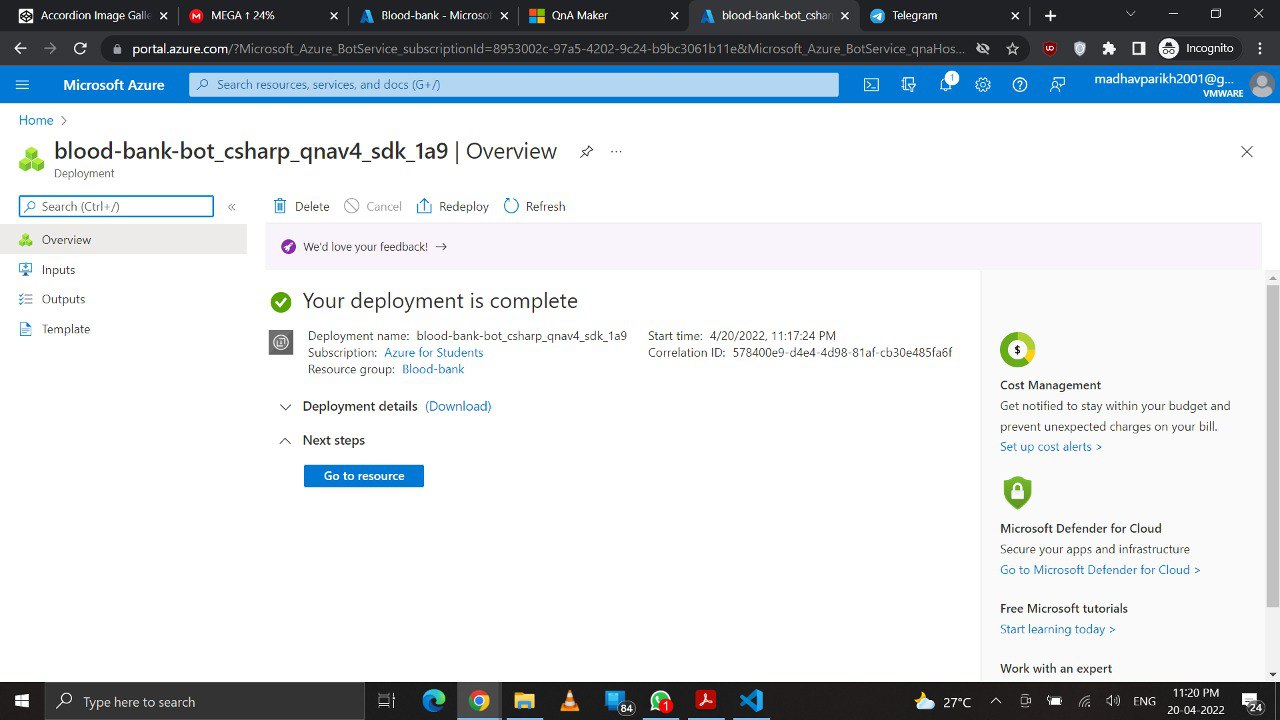Image resolution: width=1280 pixels, height=720 pixels.
Task: Refresh the deployment overview
Action: [x=535, y=207]
